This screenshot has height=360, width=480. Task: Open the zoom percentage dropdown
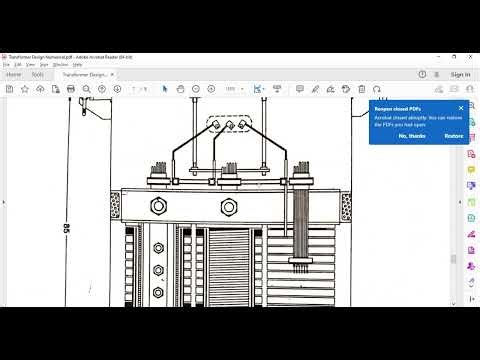coord(242,89)
